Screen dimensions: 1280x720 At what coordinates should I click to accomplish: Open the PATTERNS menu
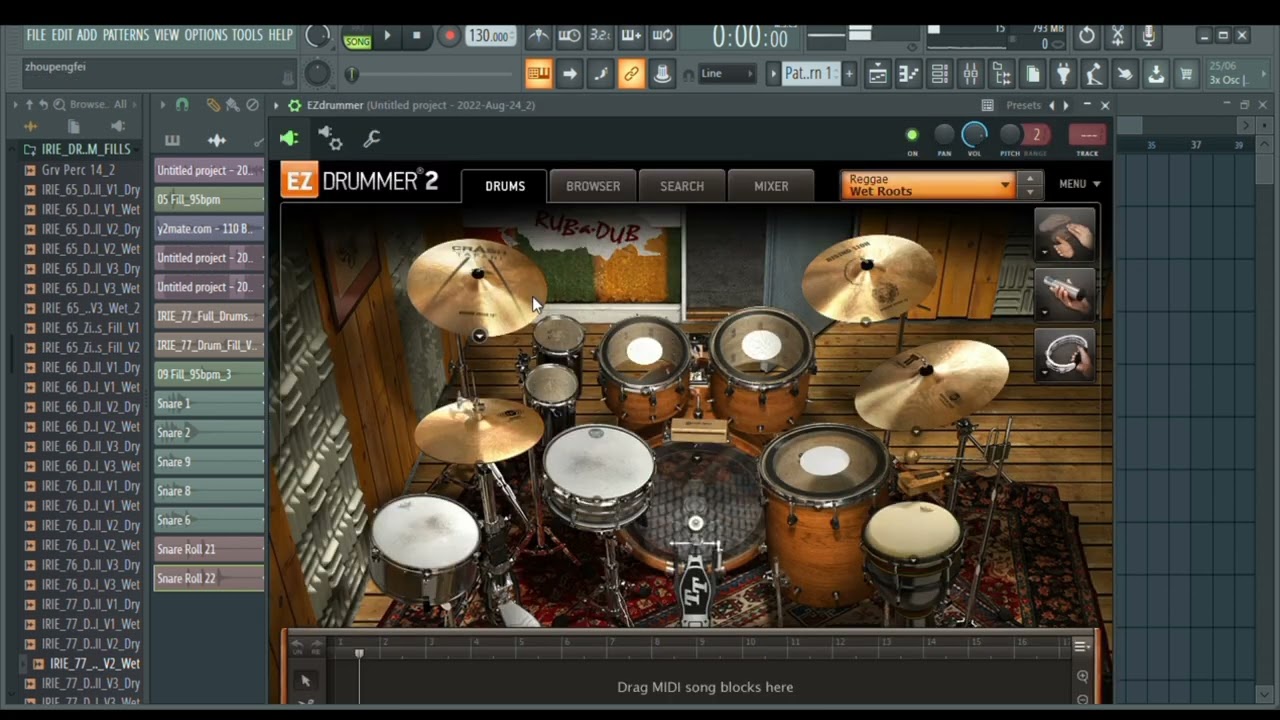126,35
